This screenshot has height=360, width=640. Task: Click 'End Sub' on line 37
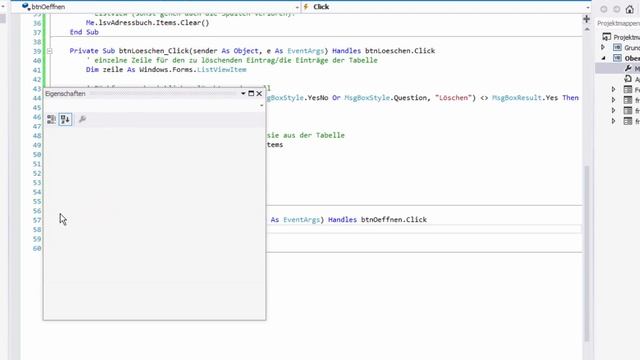pos(84,32)
